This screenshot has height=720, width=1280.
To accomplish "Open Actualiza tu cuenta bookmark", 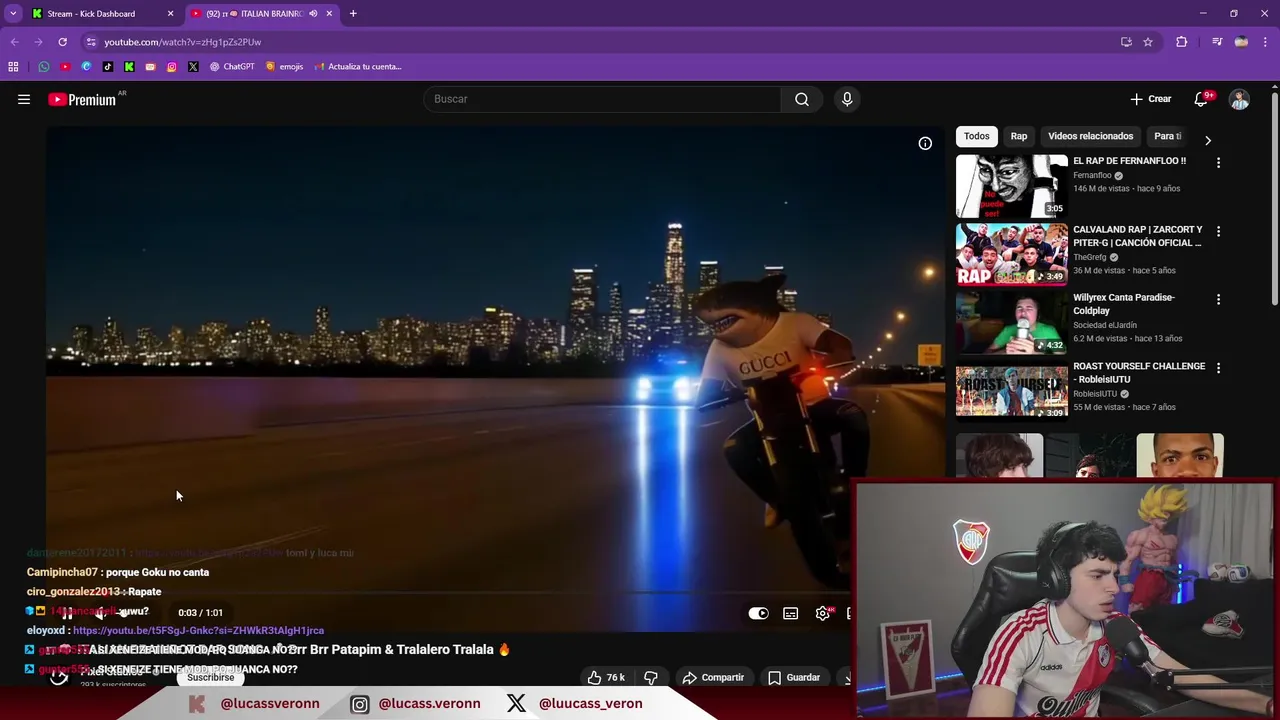I will (358, 67).
